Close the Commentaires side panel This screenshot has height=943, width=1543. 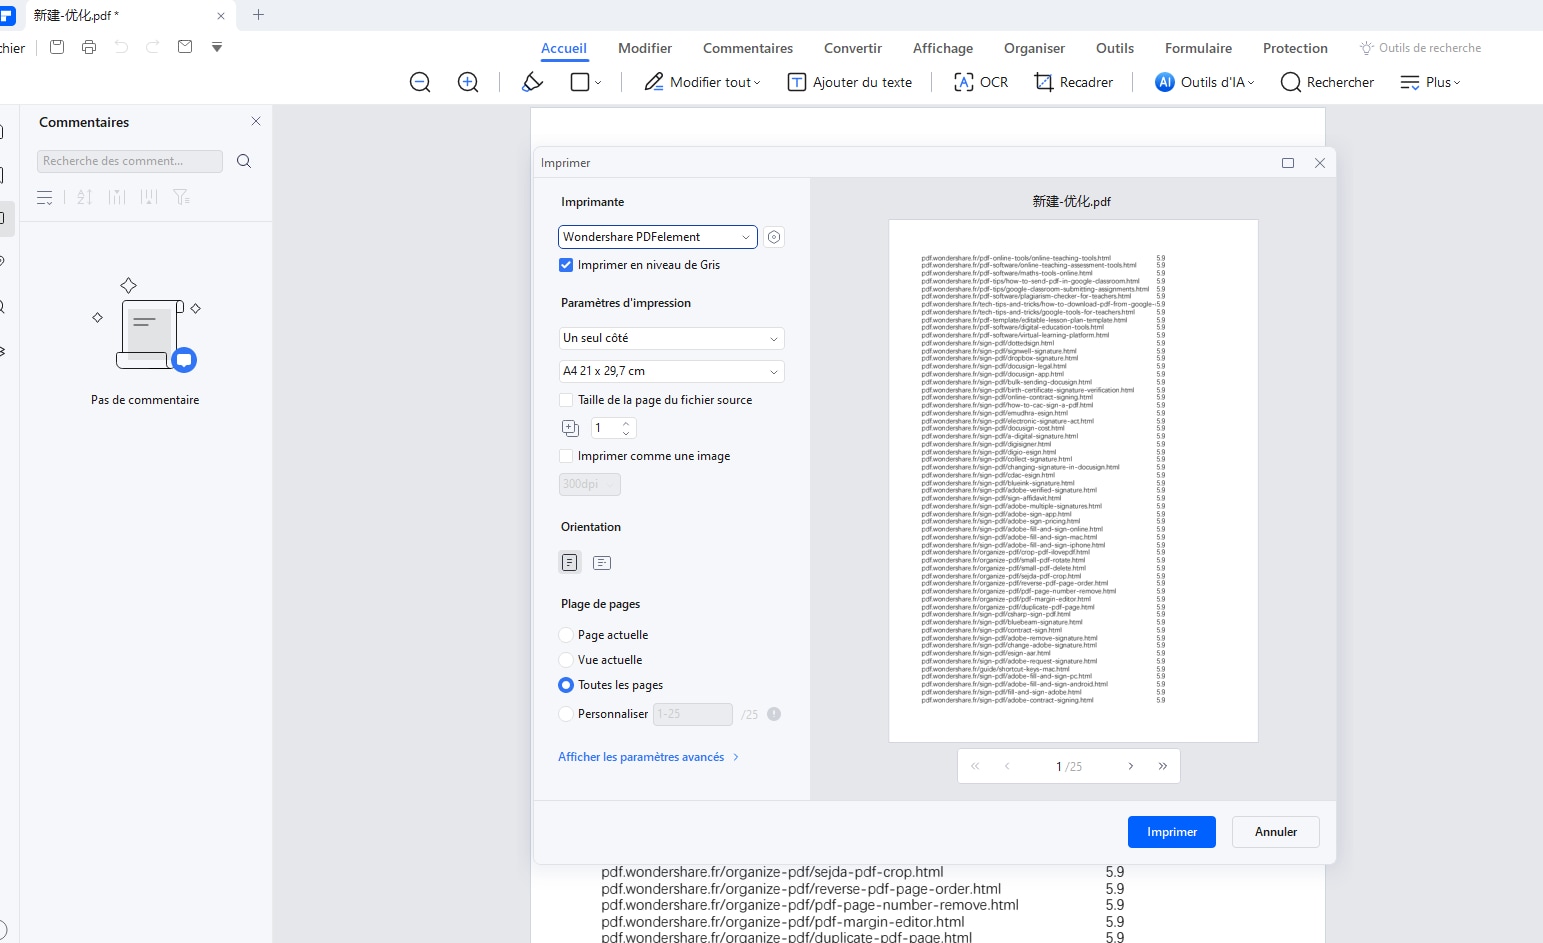[256, 121]
